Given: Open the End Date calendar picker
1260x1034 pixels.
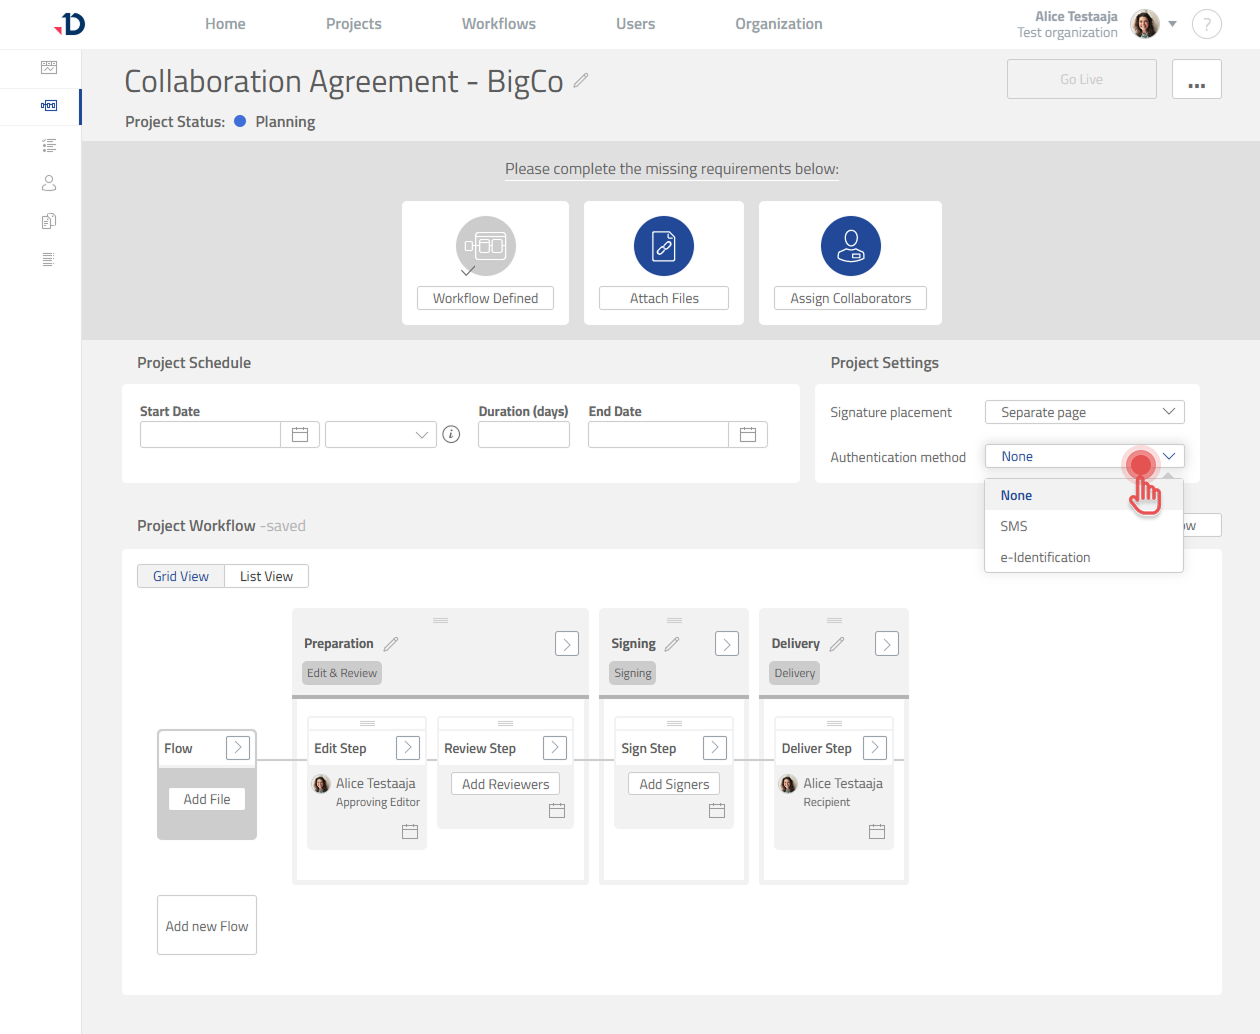Looking at the screenshot, I should coord(748,435).
